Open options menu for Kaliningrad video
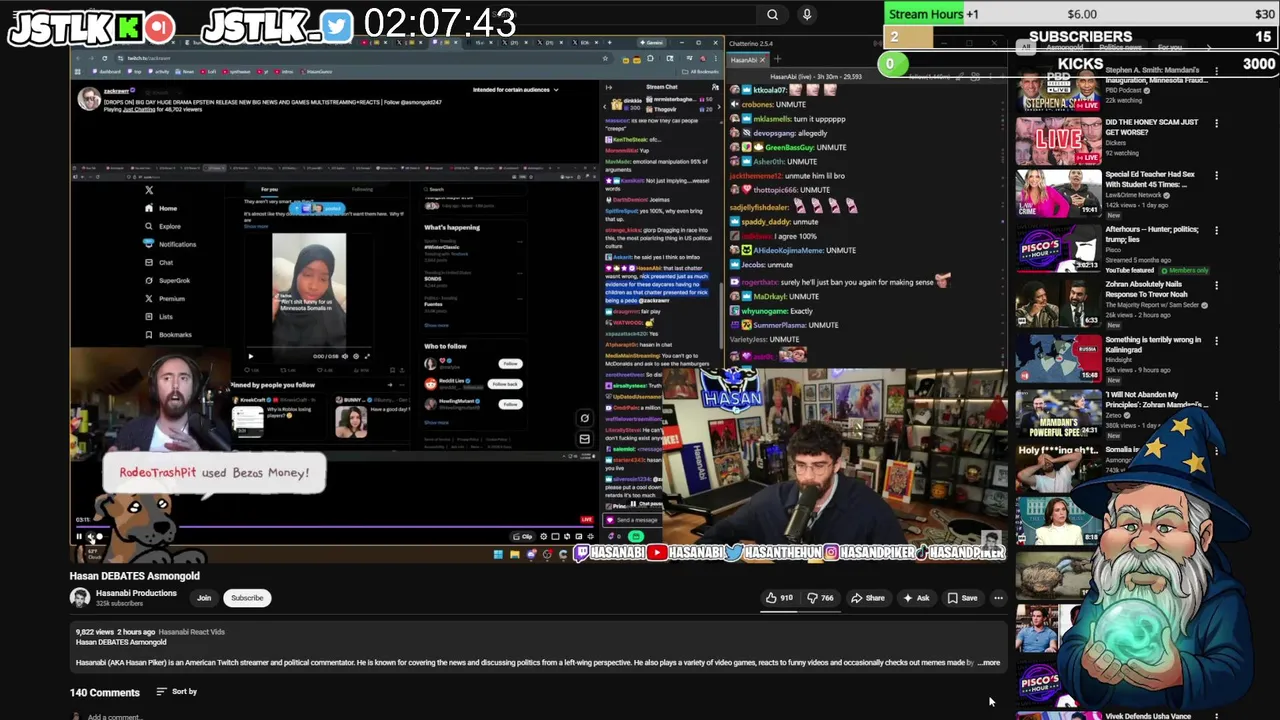The height and width of the screenshot is (720, 1280). click(x=1216, y=340)
